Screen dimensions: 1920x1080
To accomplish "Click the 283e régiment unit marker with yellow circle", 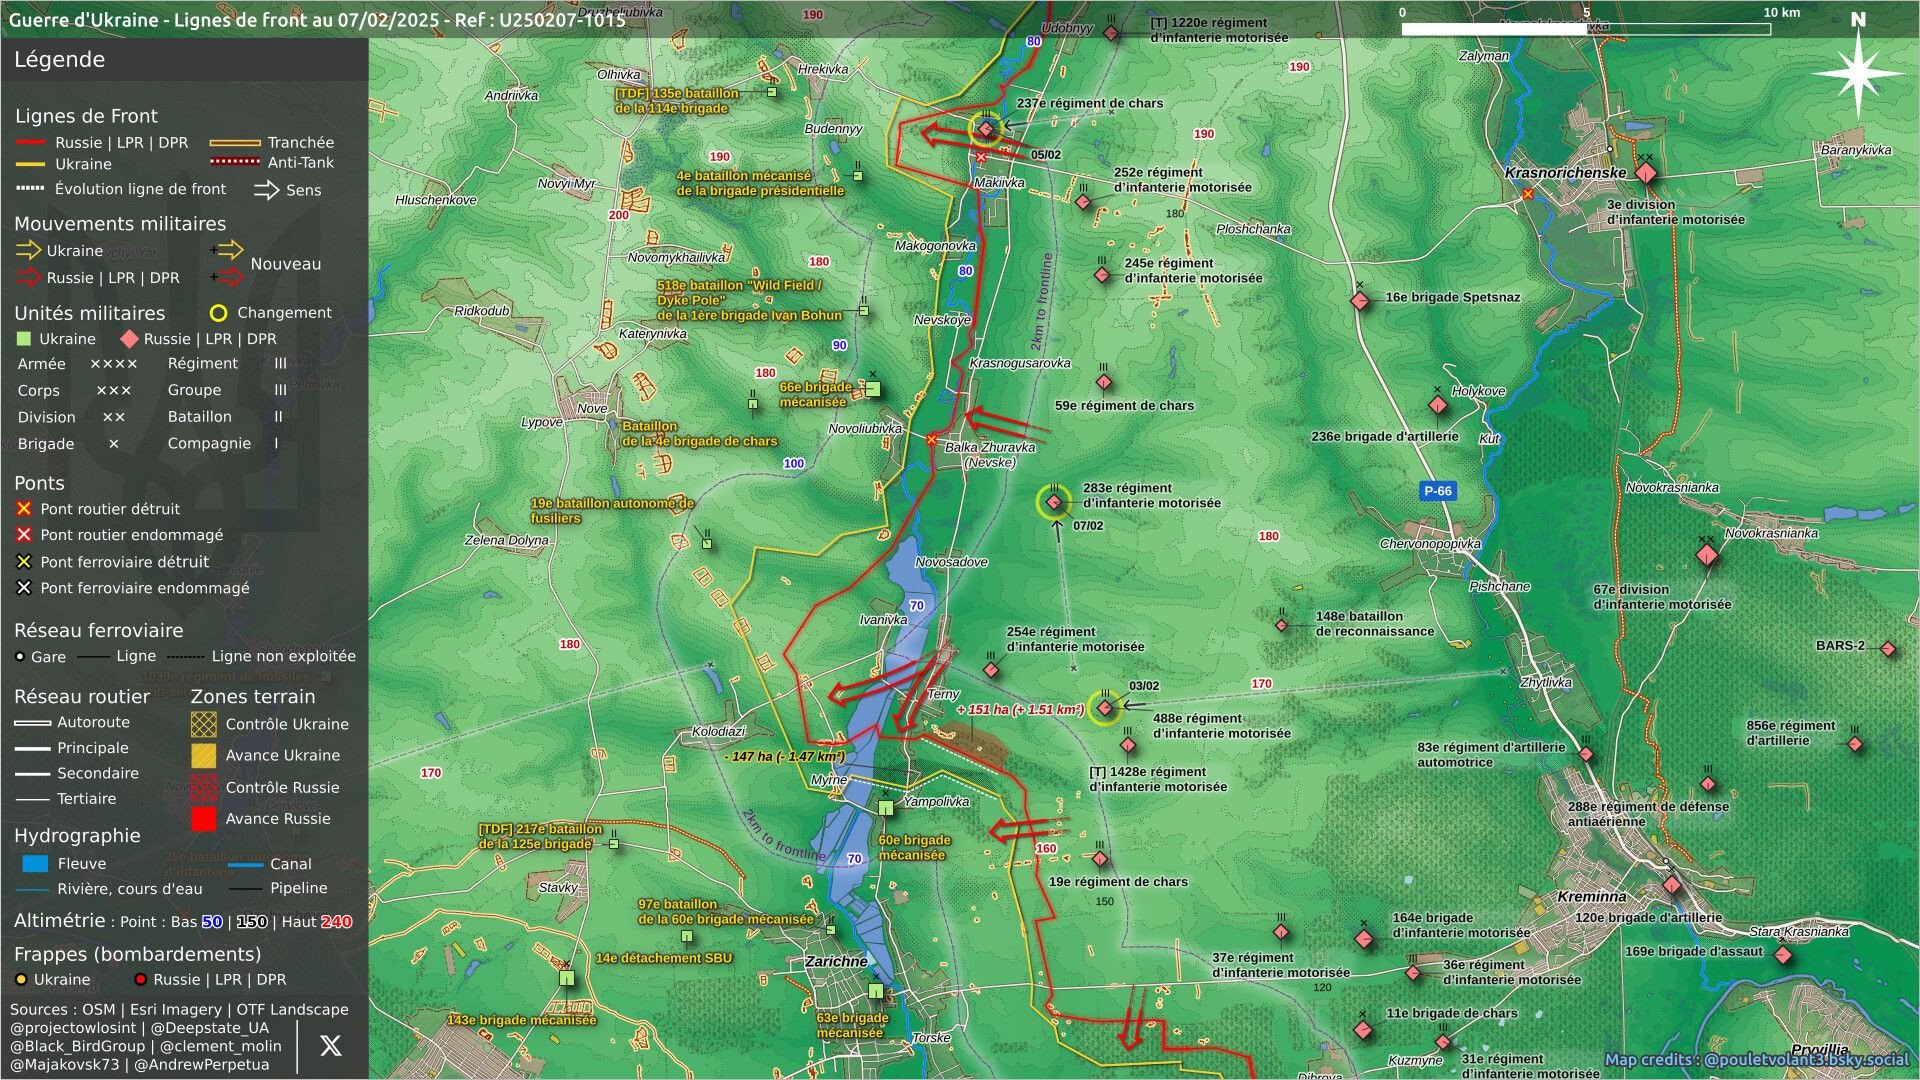I will (x=1053, y=503).
